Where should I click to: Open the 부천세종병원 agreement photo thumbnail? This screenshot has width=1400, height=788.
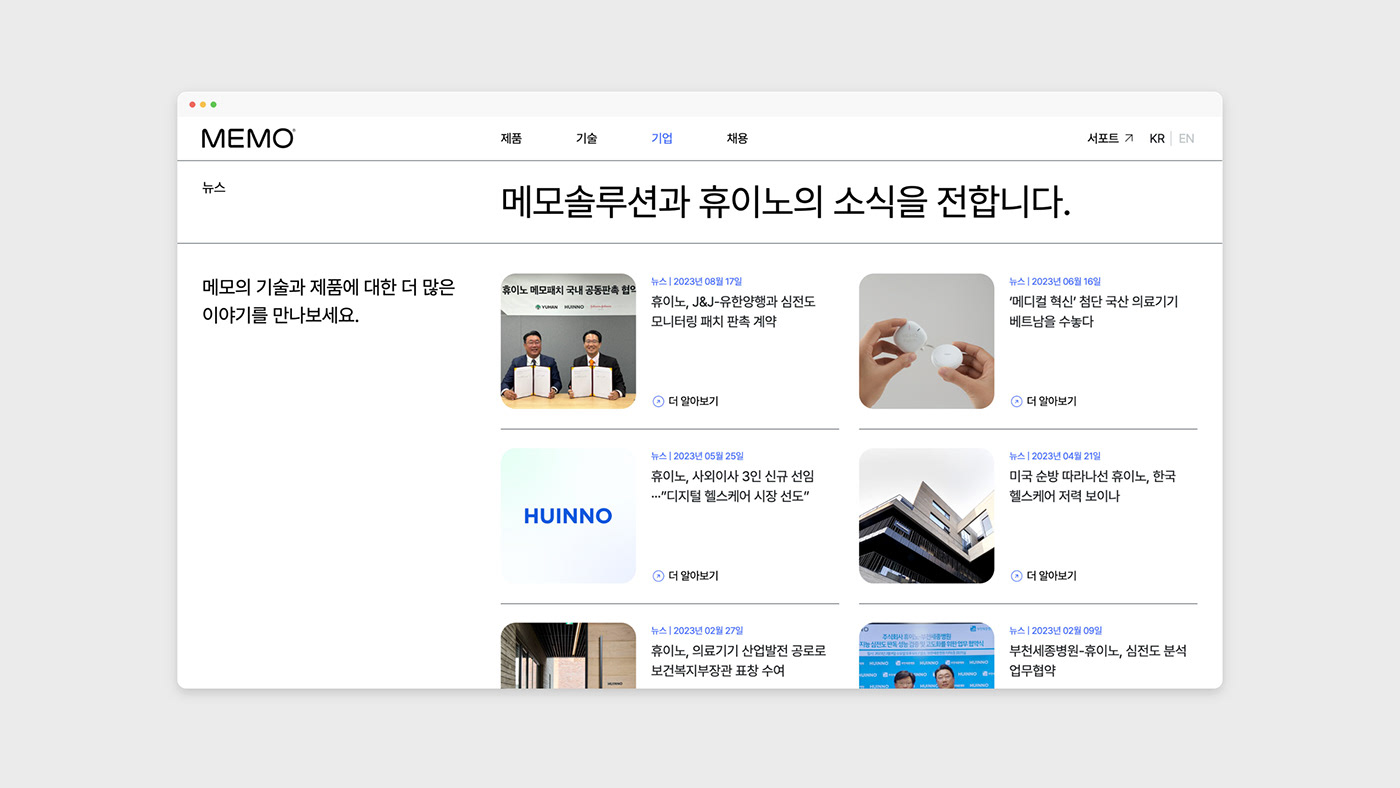point(926,655)
